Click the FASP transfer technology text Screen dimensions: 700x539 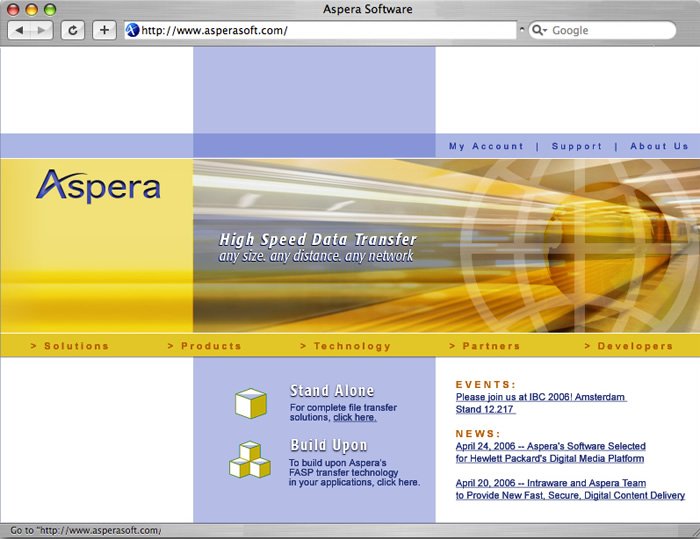pyautogui.click(x=343, y=472)
